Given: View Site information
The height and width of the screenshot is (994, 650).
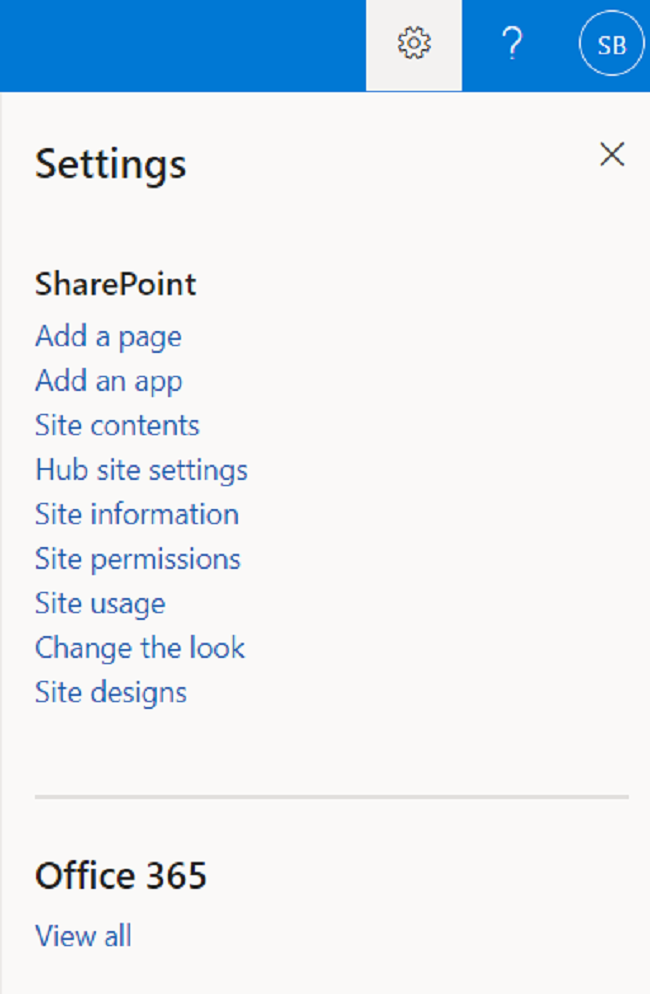Looking at the screenshot, I should click(x=137, y=514).
